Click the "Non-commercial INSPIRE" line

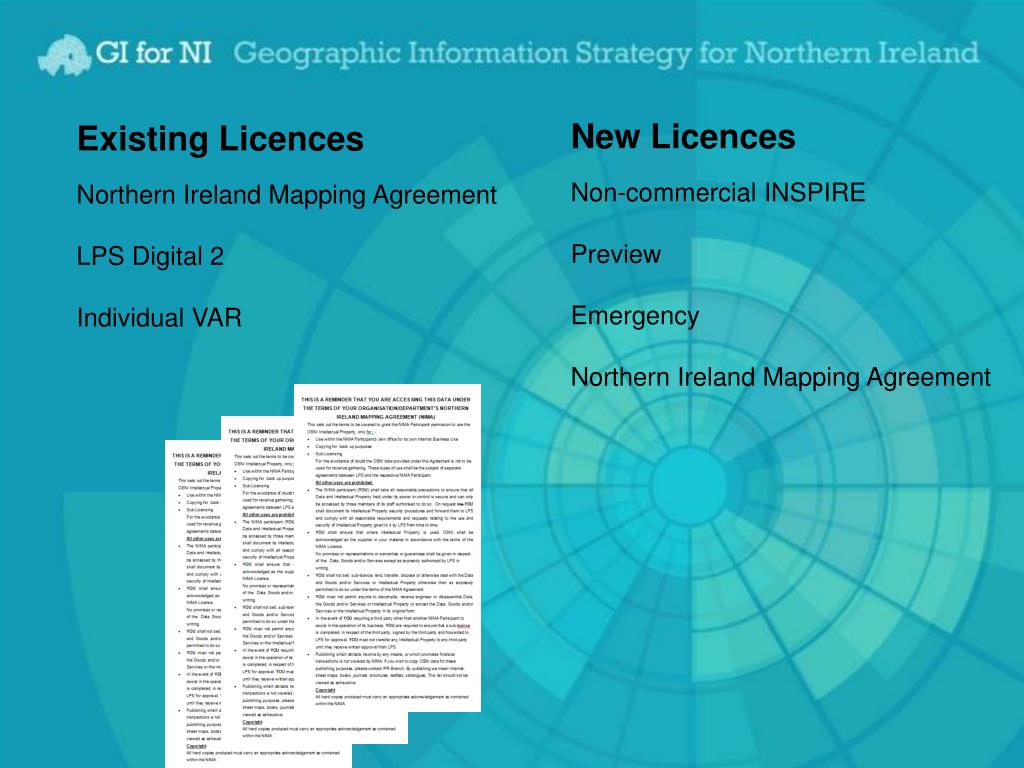pos(718,193)
